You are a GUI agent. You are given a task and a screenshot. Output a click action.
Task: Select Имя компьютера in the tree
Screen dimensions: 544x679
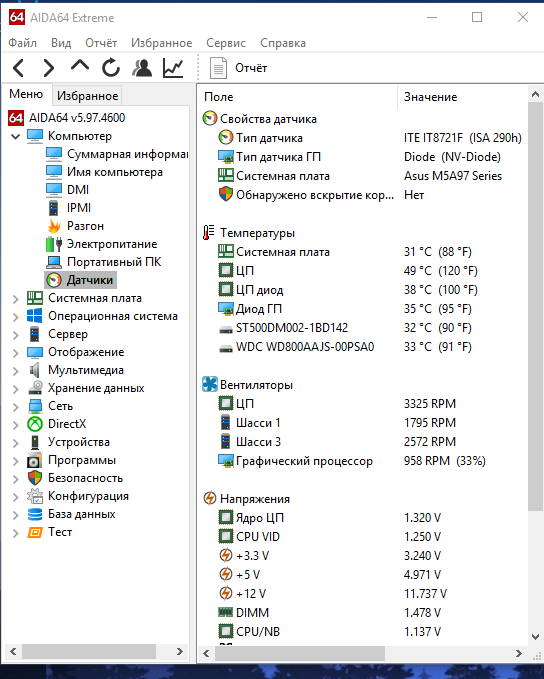115,172
